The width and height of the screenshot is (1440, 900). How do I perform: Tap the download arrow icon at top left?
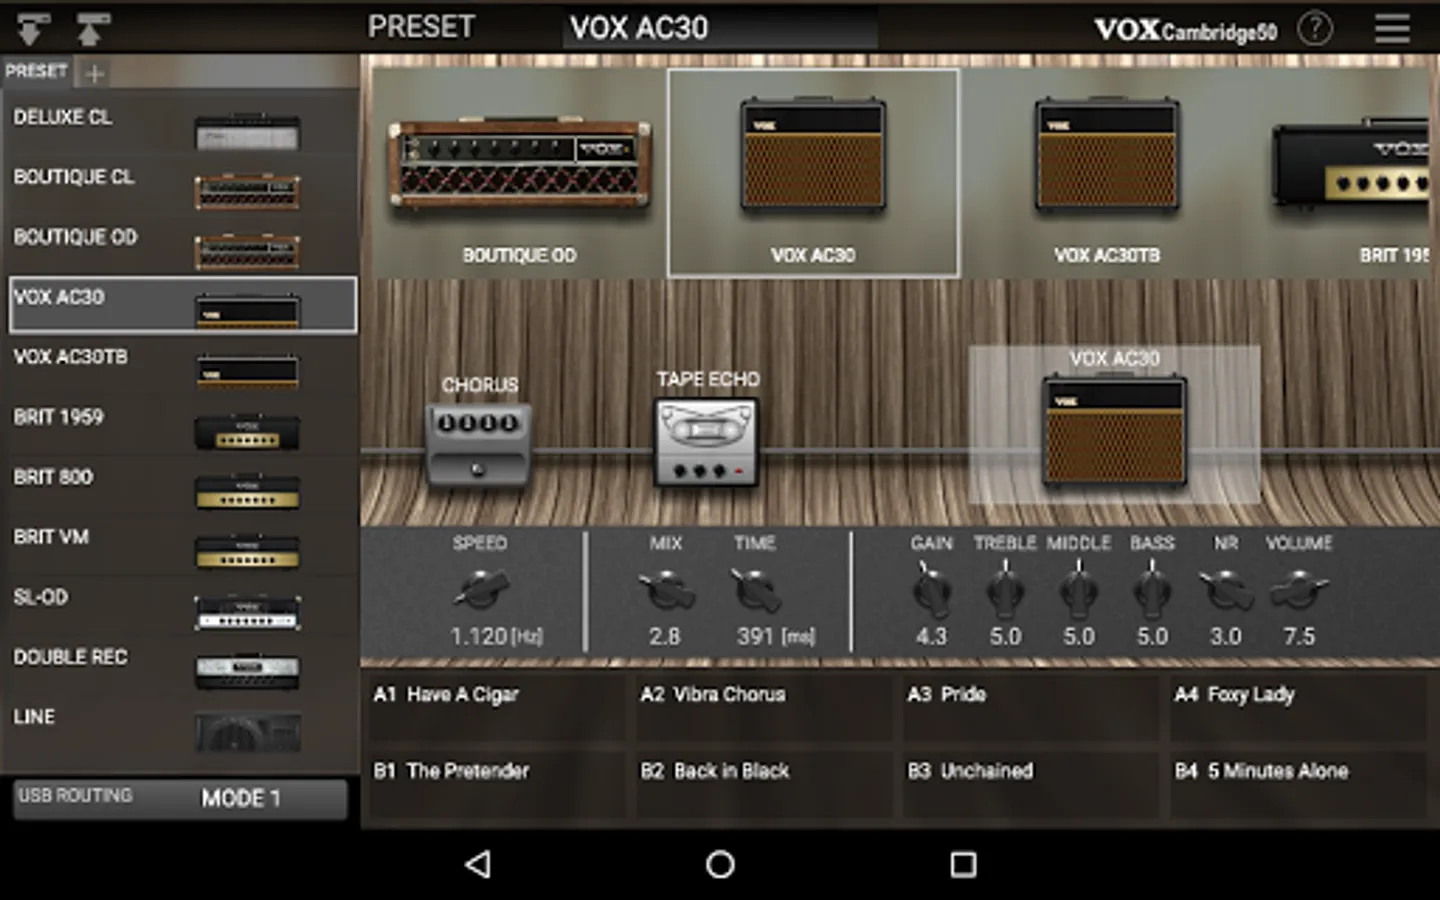click(x=31, y=29)
